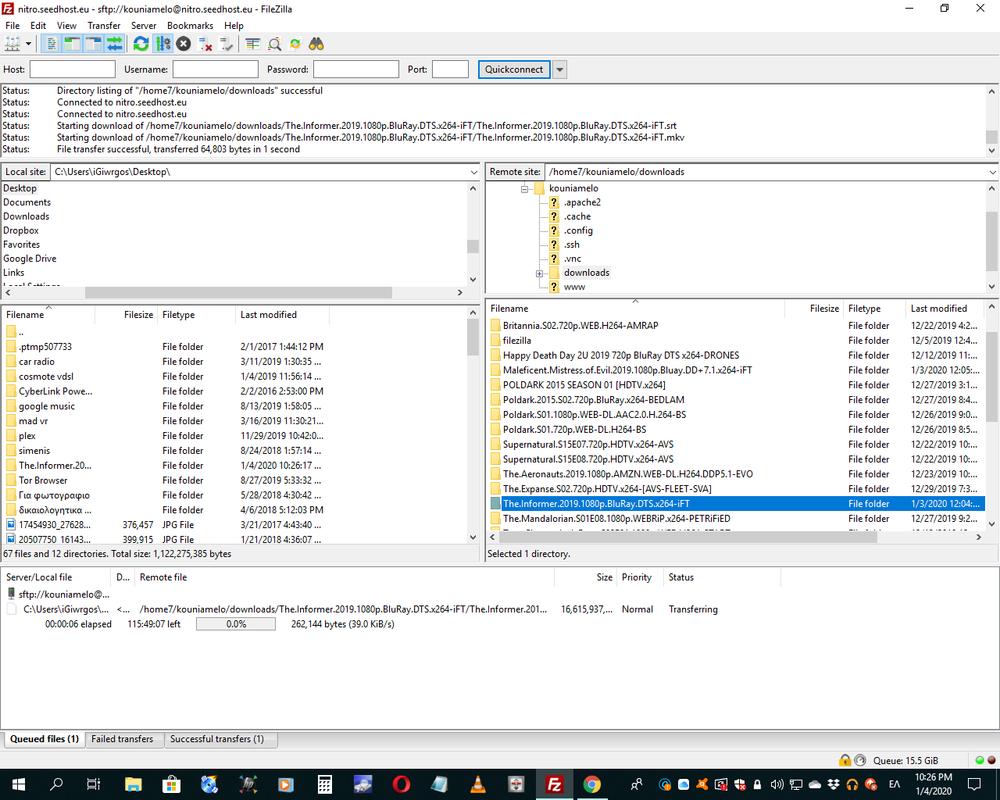Open the Quickconnect history dropdown
The image size is (1000, 800).
click(x=559, y=70)
